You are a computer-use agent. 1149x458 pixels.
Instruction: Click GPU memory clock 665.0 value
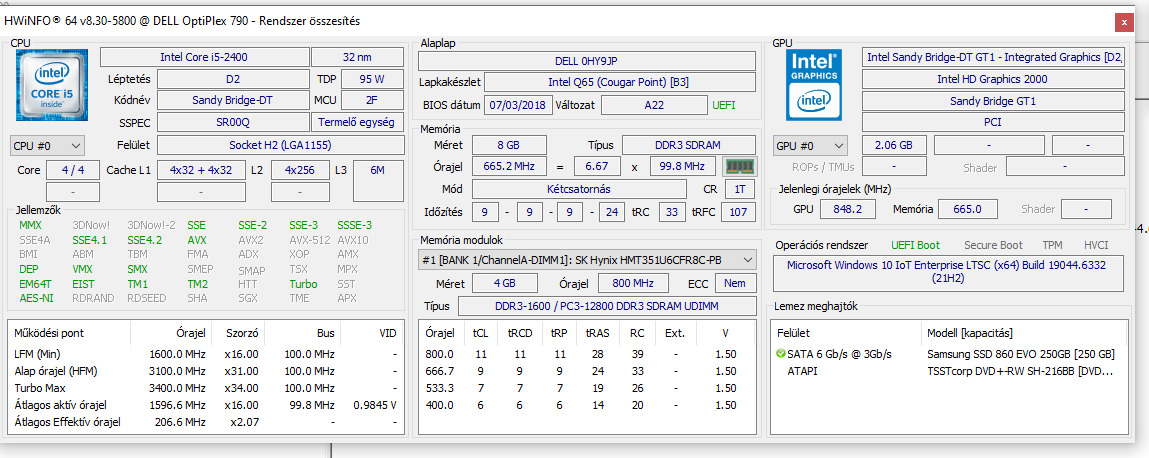pyautogui.click(x=968, y=210)
